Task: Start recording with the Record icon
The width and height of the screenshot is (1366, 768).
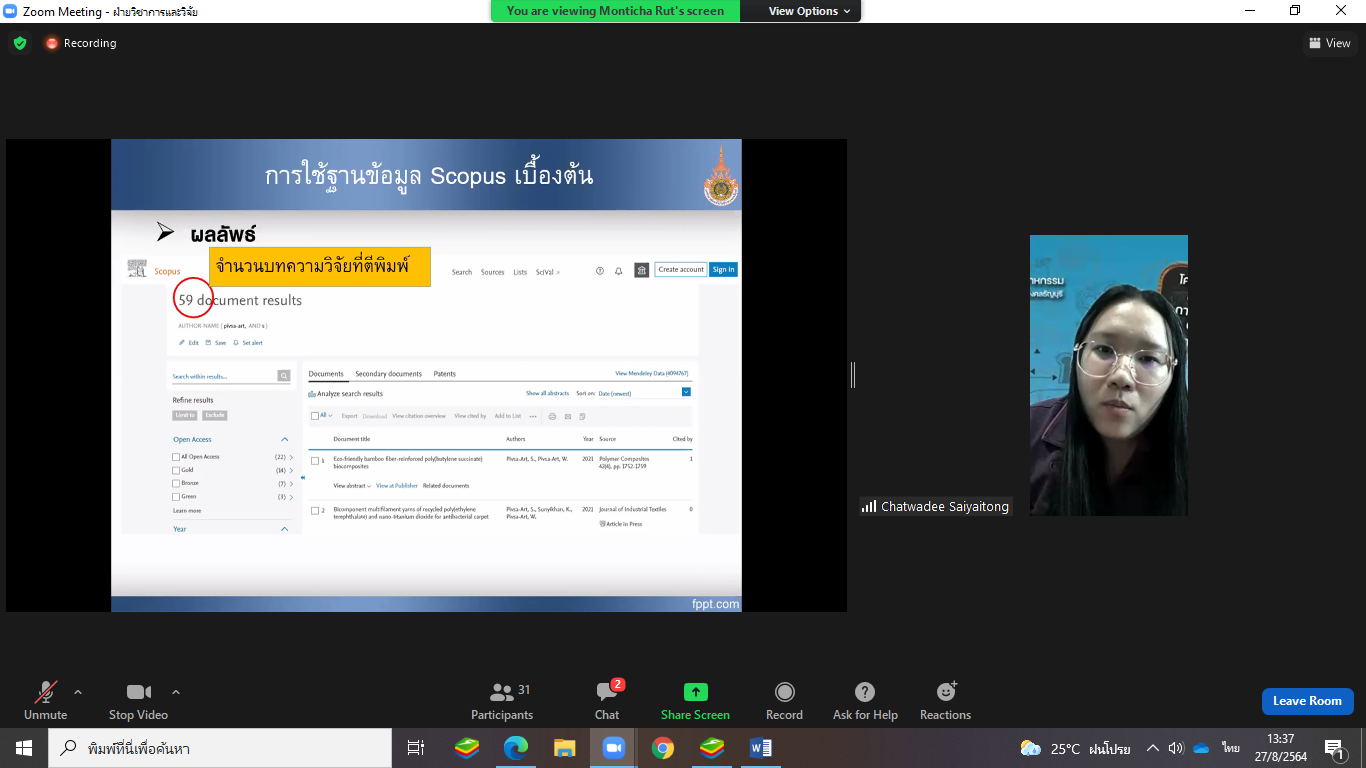Action: tap(785, 692)
